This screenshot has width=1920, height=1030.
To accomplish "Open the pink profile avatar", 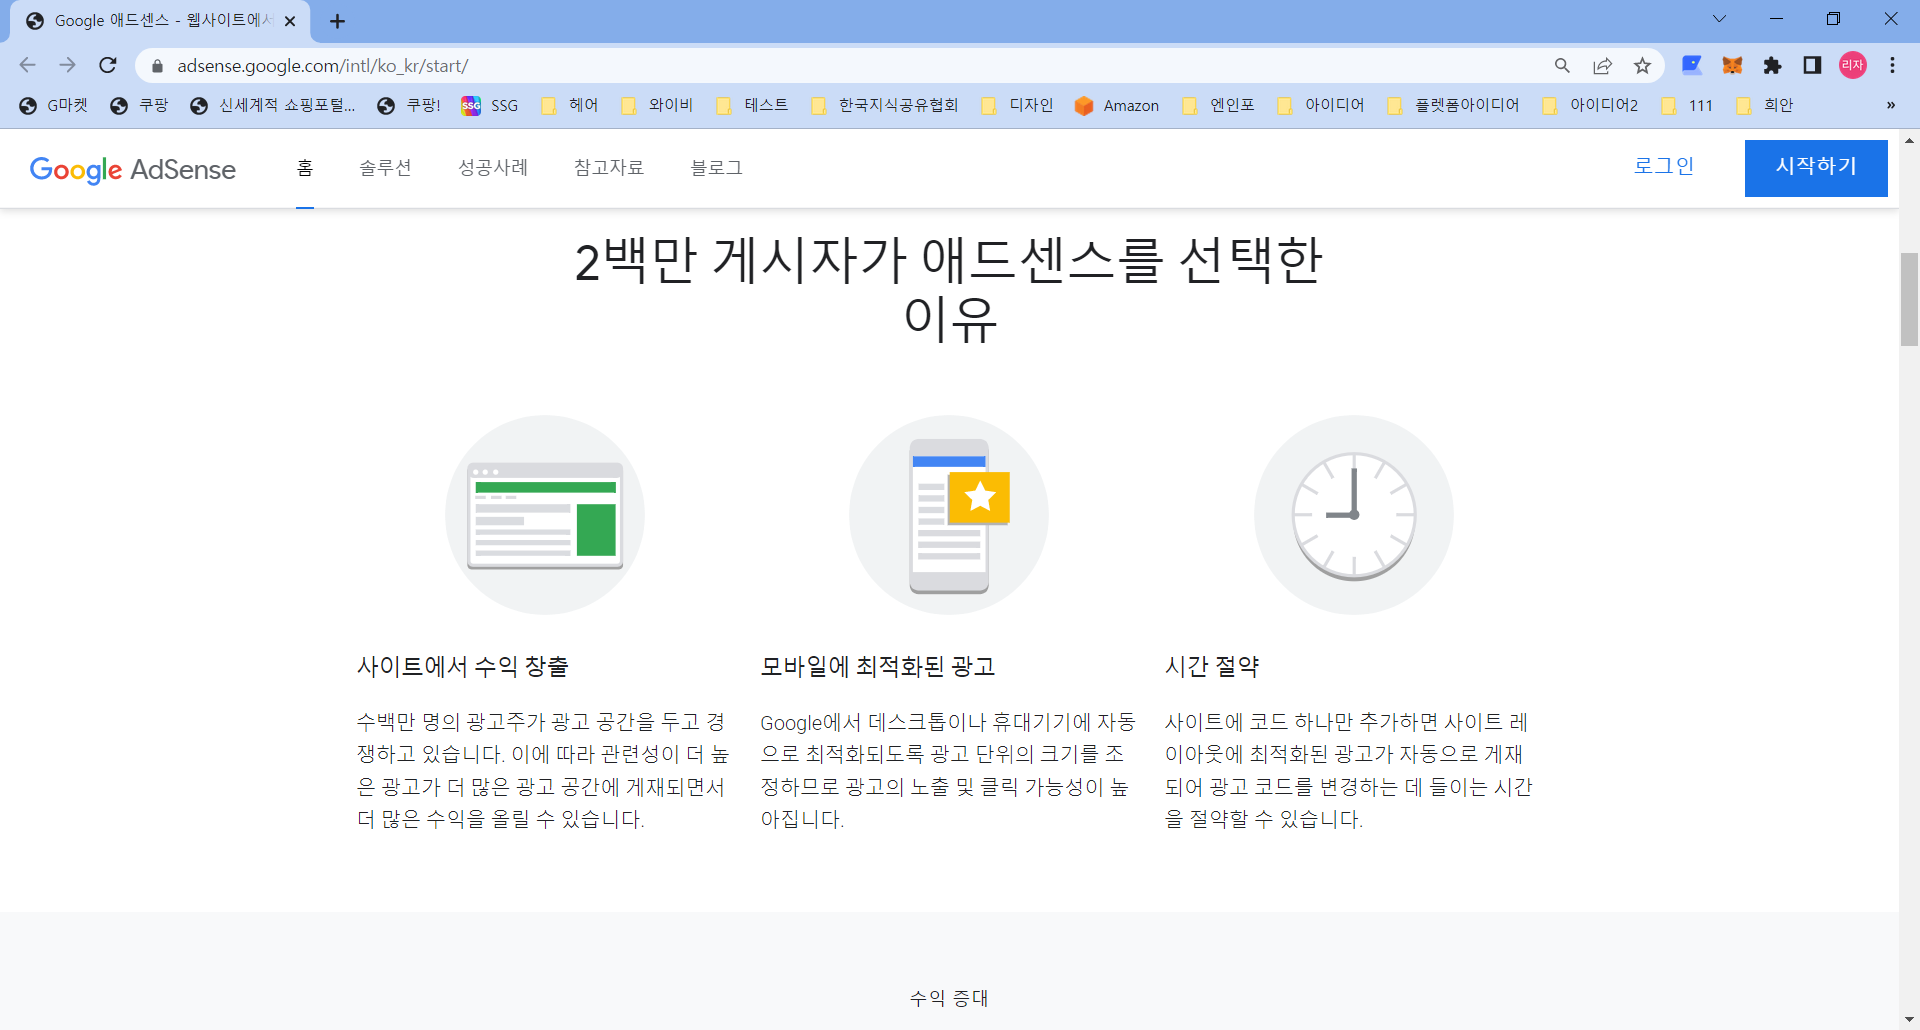I will (1853, 65).
